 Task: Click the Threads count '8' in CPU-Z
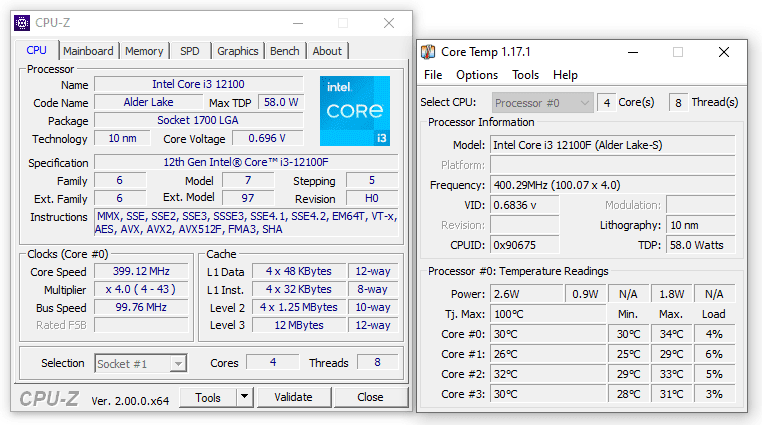point(377,362)
